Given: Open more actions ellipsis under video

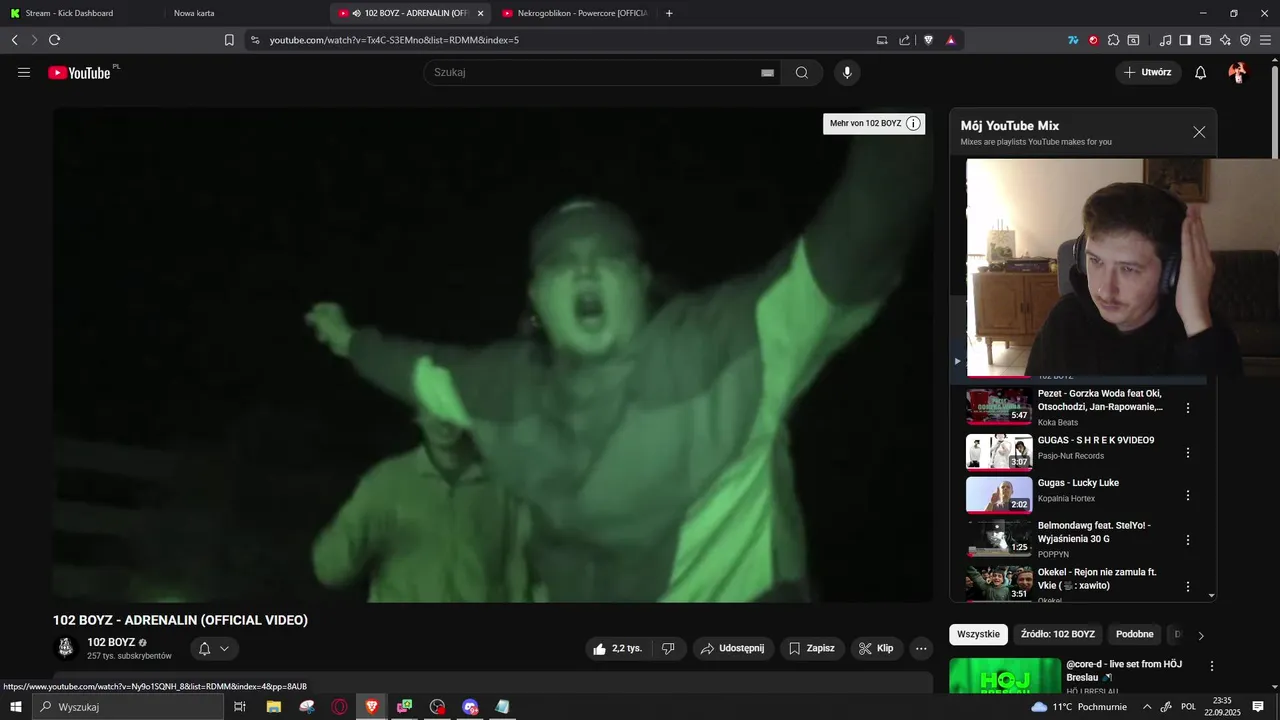Looking at the screenshot, I should click(x=921, y=648).
